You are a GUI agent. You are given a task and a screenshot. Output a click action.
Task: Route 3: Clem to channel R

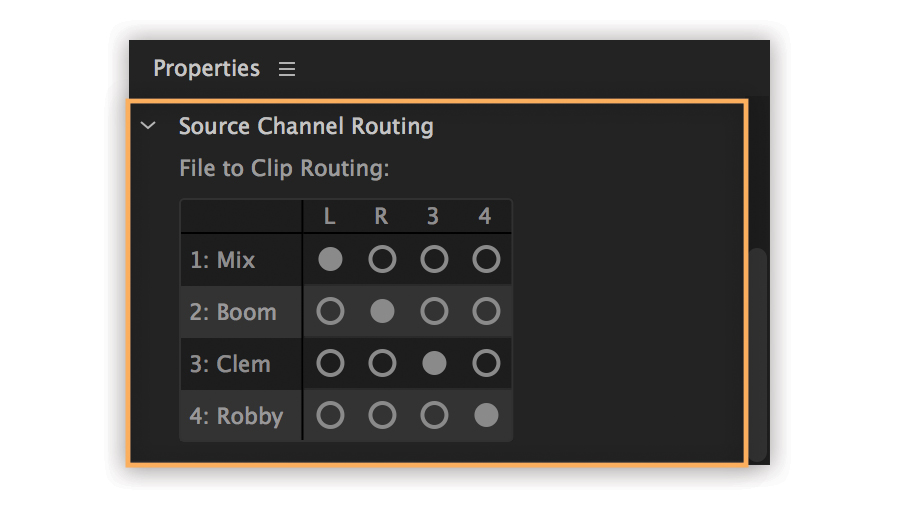click(382, 364)
